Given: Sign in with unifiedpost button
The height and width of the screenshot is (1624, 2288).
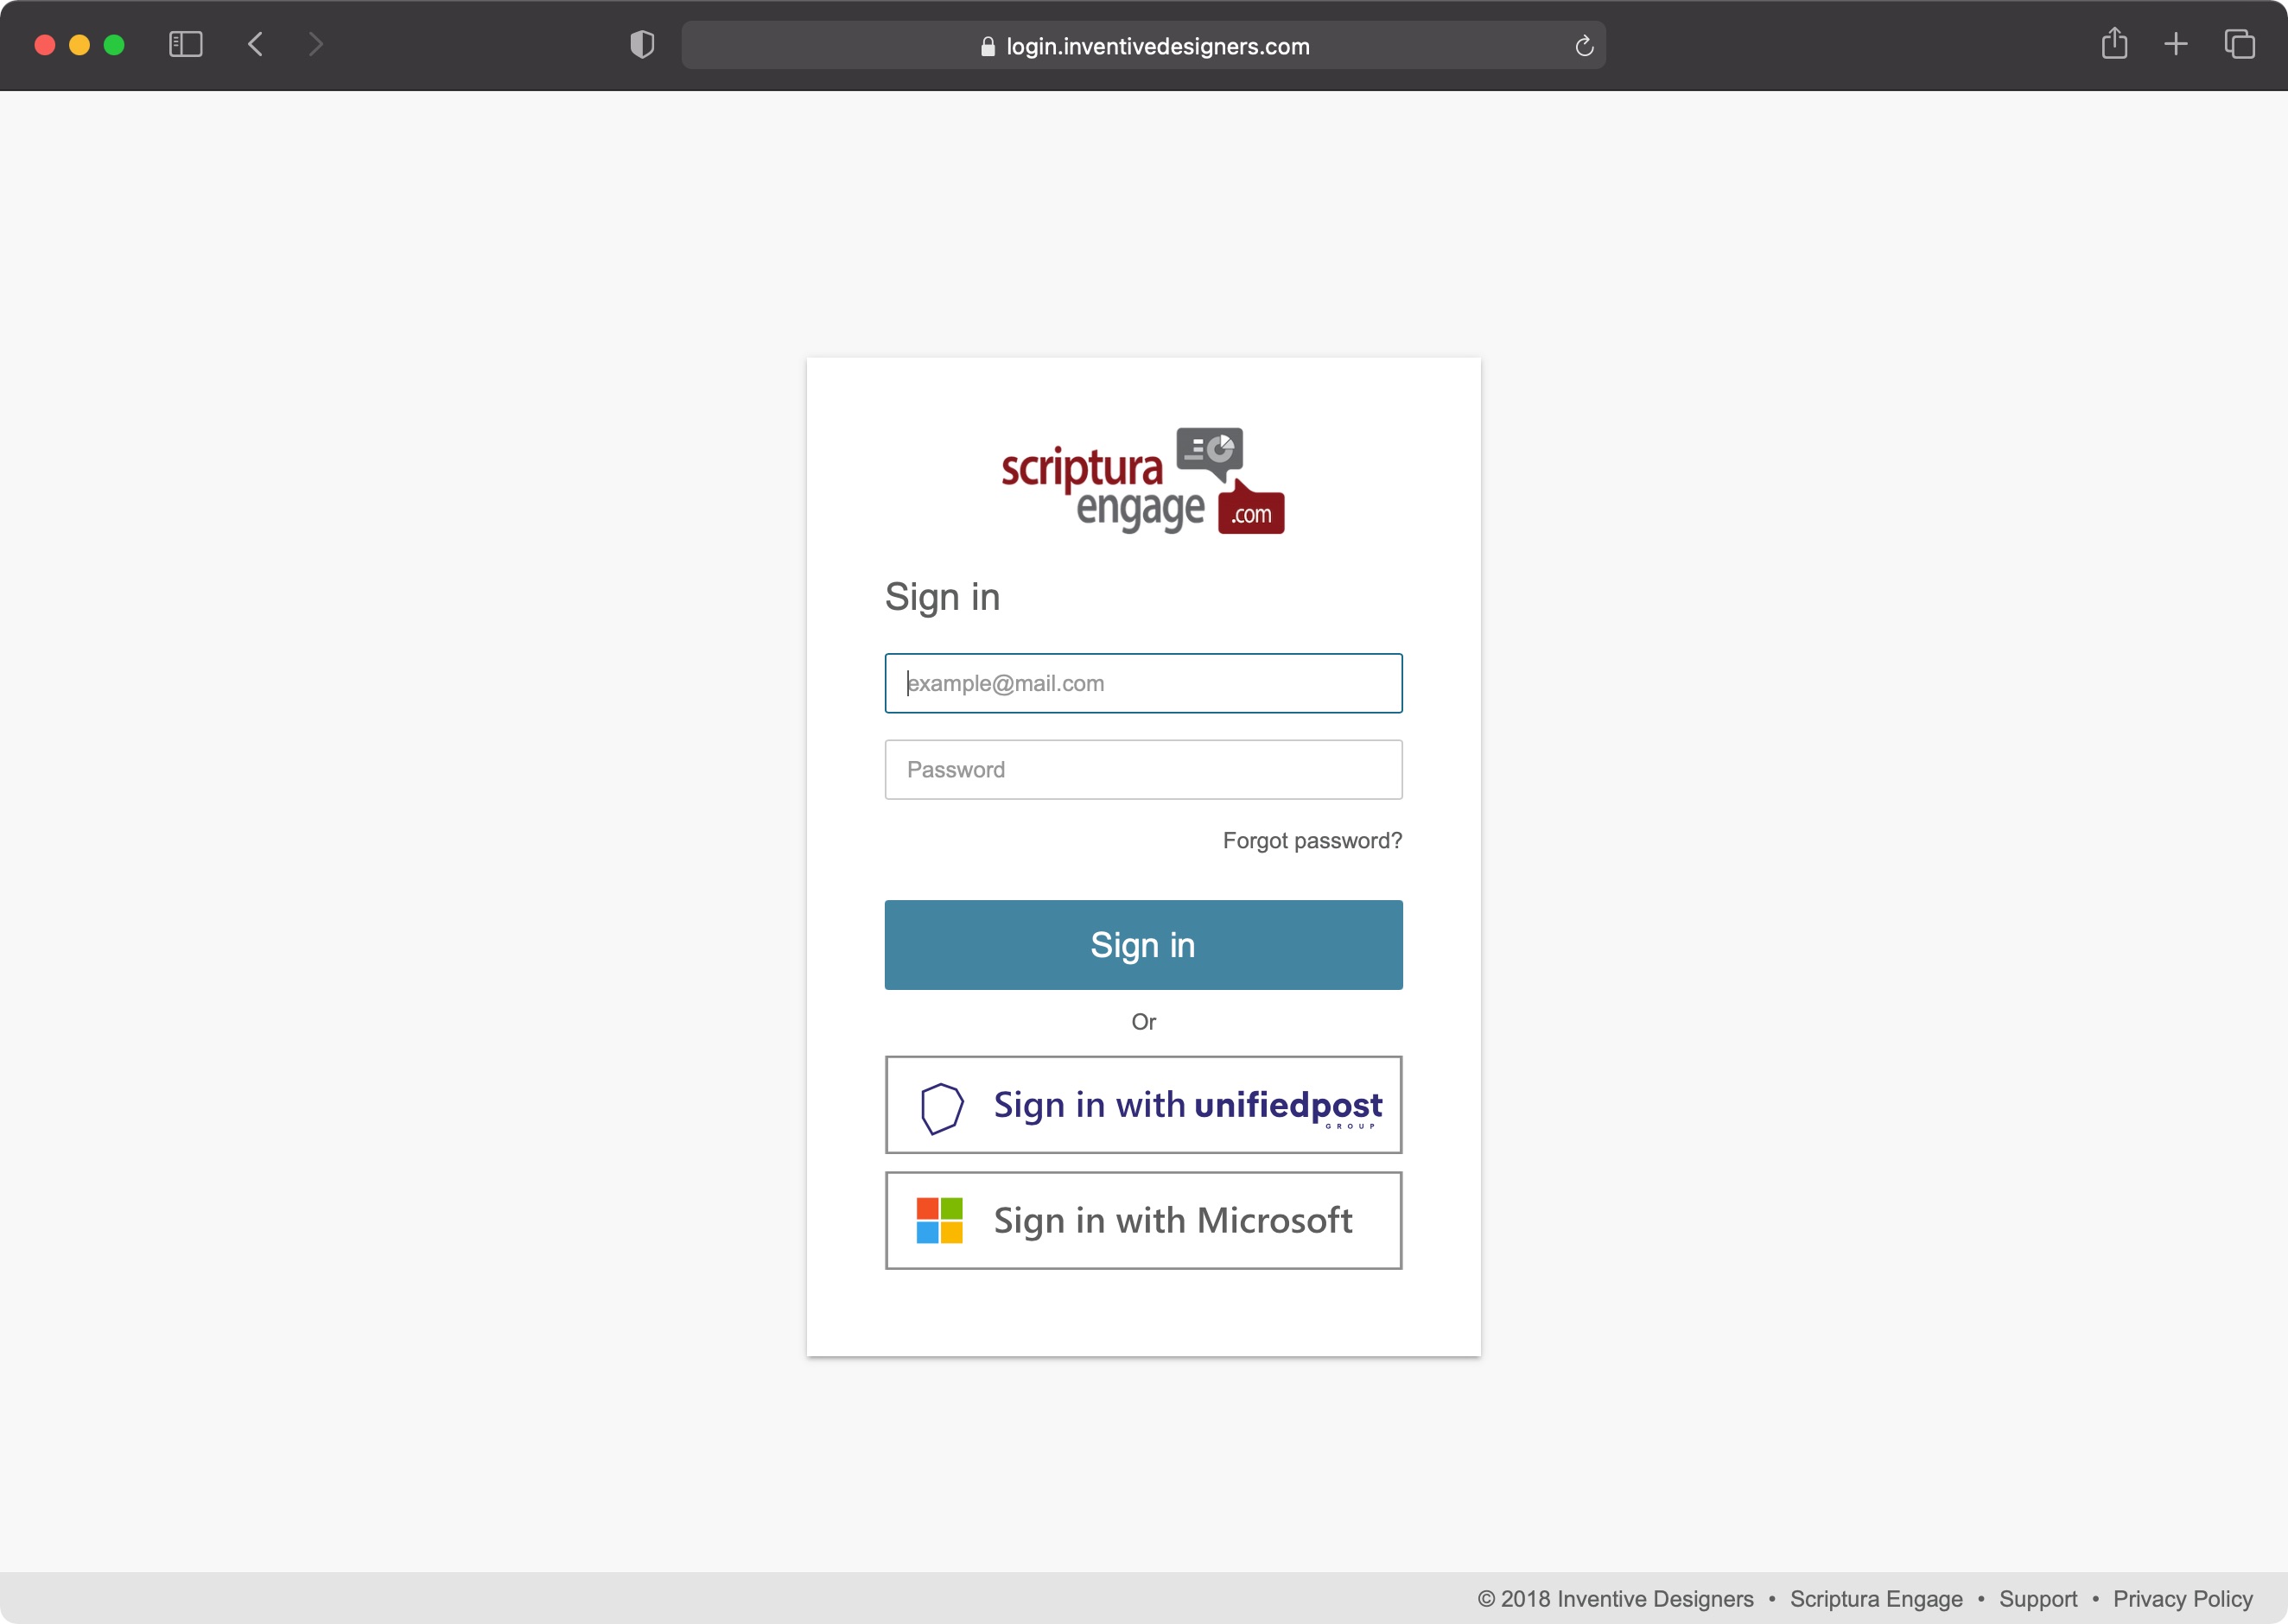Looking at the screenshot, I should [1143, 1105].
